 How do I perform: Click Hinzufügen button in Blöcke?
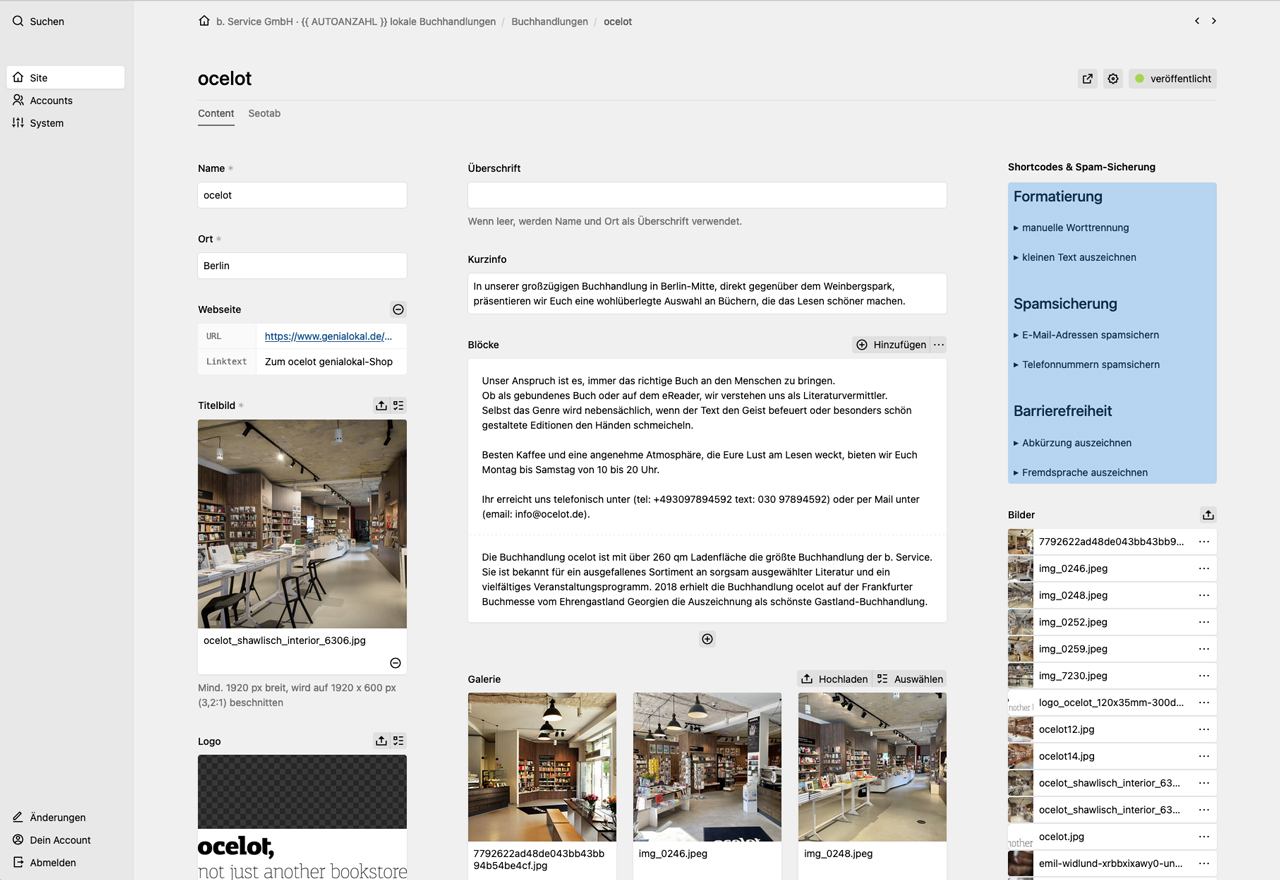(891, 345)
